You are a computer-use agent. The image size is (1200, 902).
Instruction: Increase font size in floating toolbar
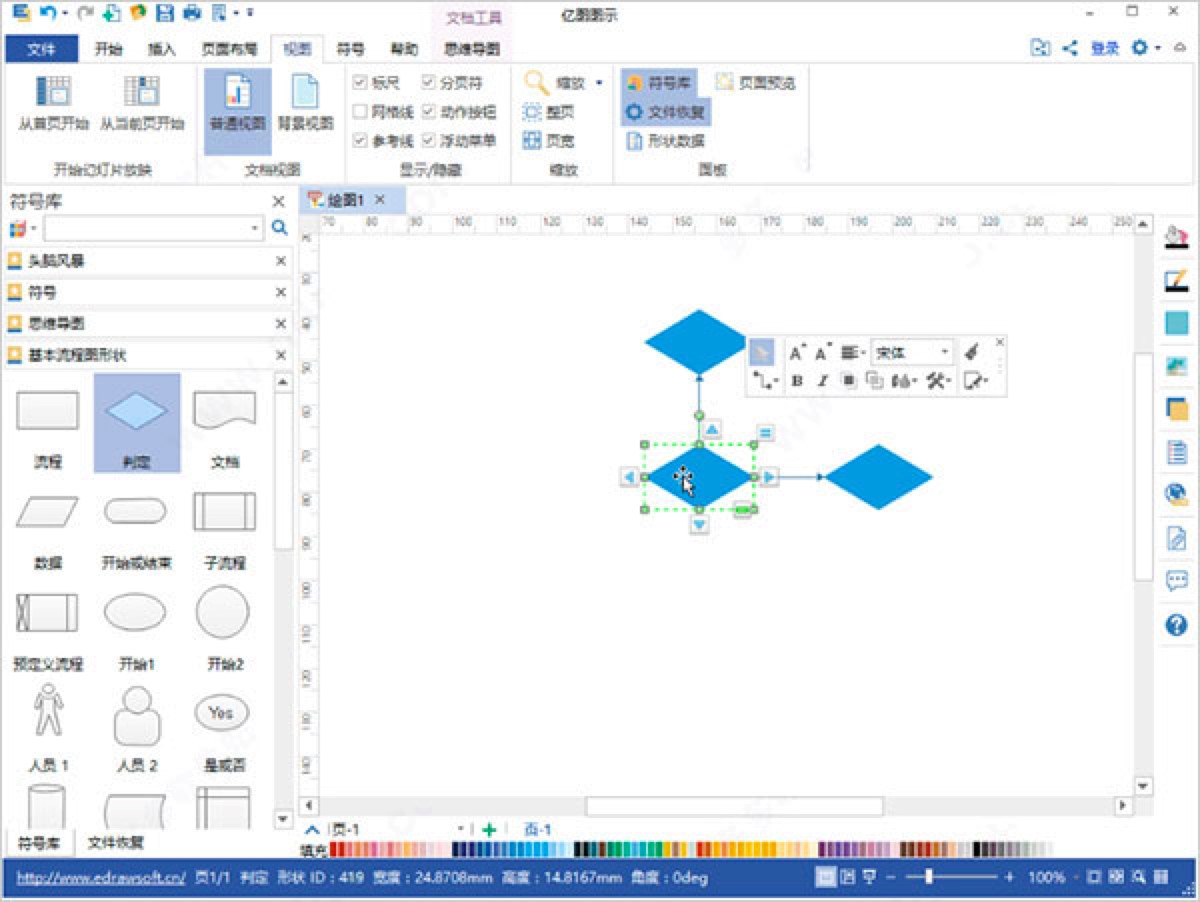click(x=797, y=352)
